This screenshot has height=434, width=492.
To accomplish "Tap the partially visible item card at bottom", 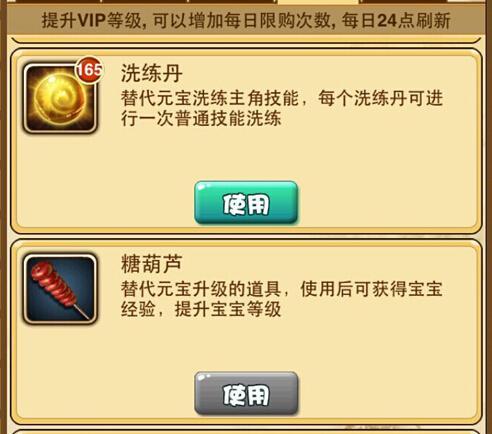I will tap(246, 432).
